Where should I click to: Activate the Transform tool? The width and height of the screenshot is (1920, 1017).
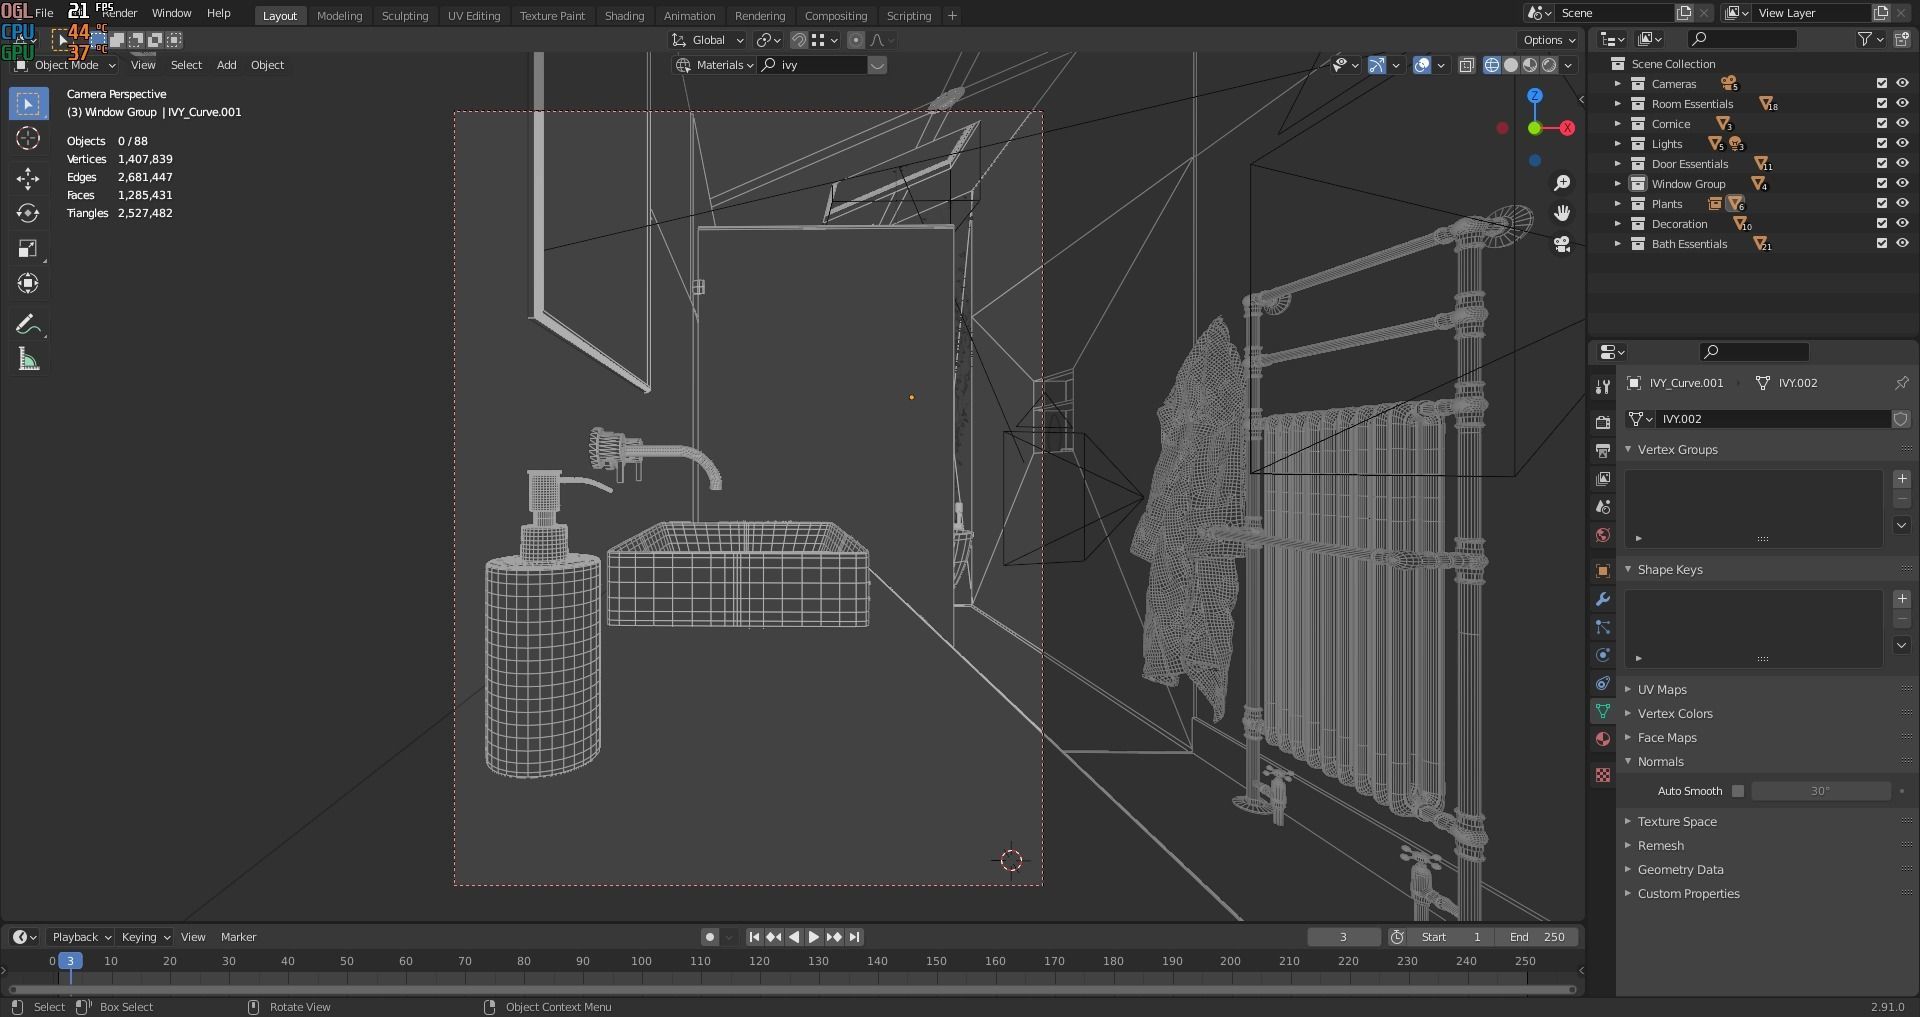[28, 283]
